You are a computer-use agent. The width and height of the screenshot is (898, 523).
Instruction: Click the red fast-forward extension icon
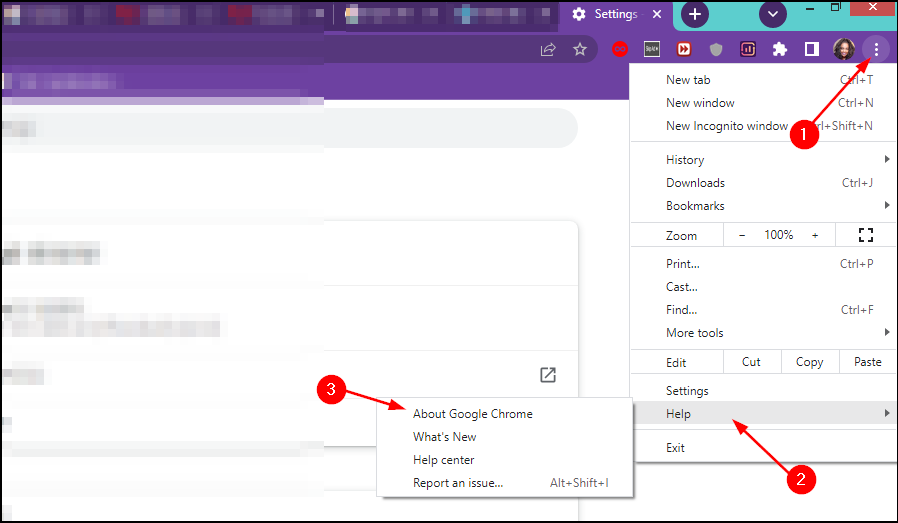(x=684, y=49)
